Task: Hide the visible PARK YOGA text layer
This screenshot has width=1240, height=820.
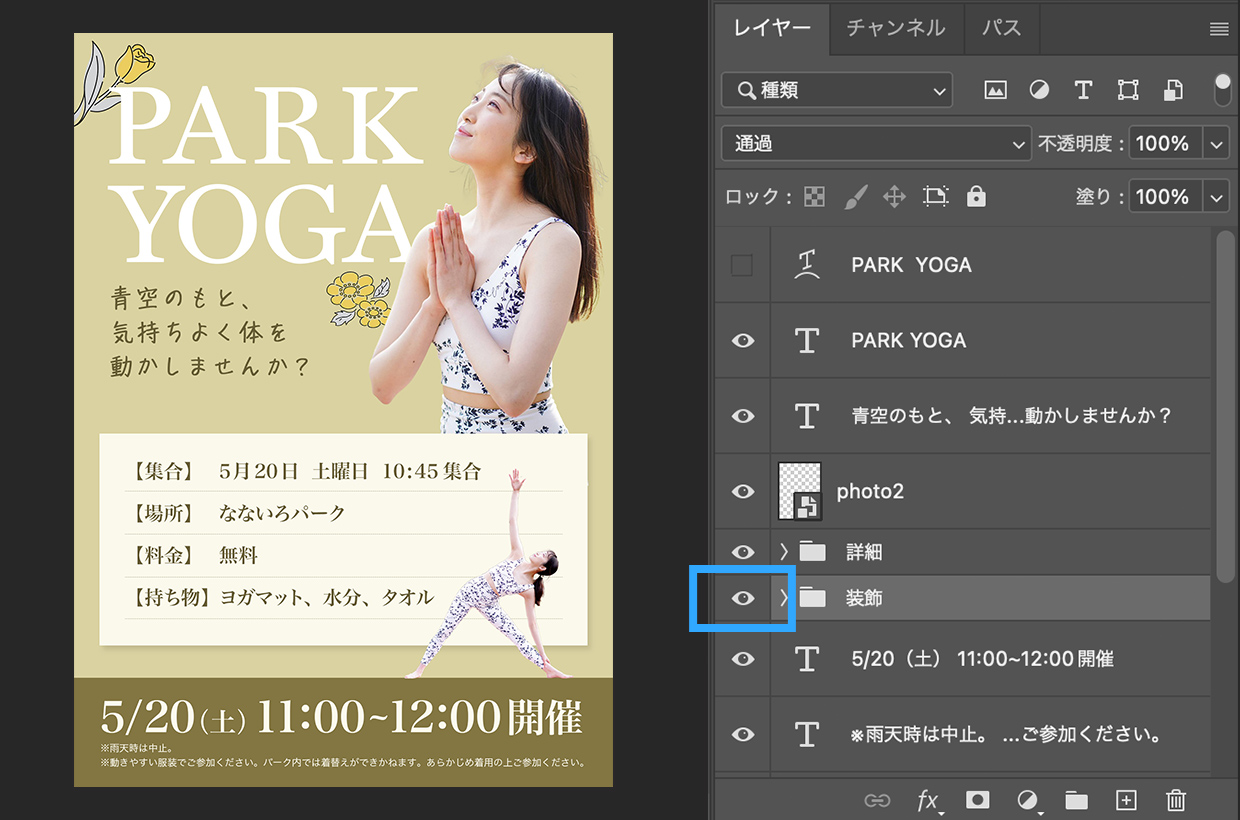Action: pyautogui.click(x=742, y=340)
